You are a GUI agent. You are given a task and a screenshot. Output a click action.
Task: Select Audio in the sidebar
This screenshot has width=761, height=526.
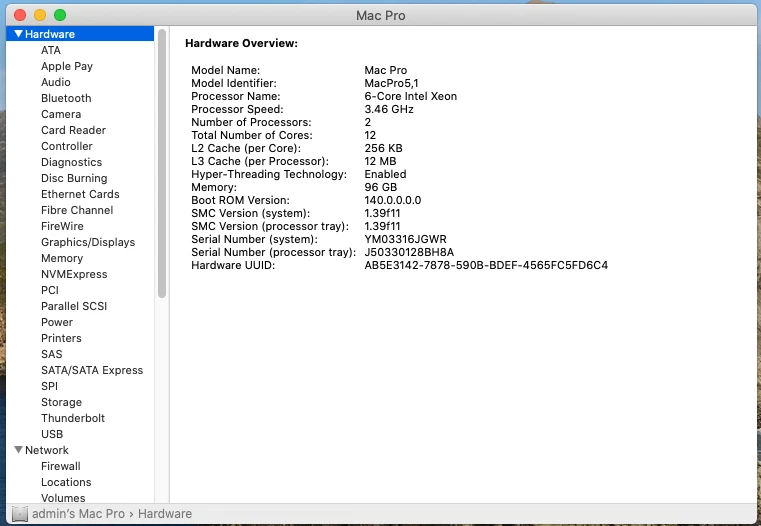[x=55, y=82]
